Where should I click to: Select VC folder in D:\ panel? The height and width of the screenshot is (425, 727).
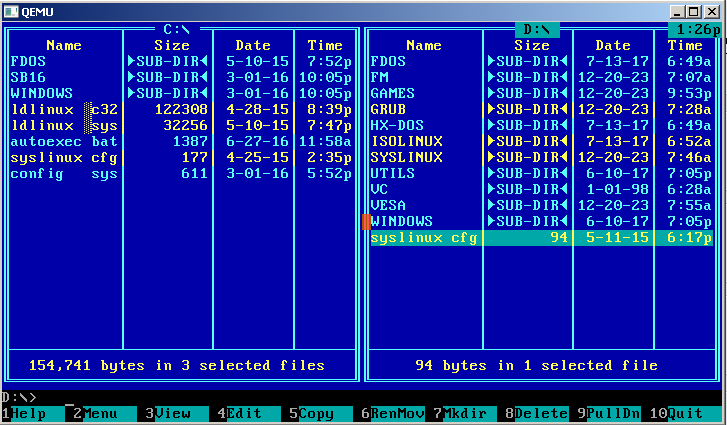coord(379,190)
